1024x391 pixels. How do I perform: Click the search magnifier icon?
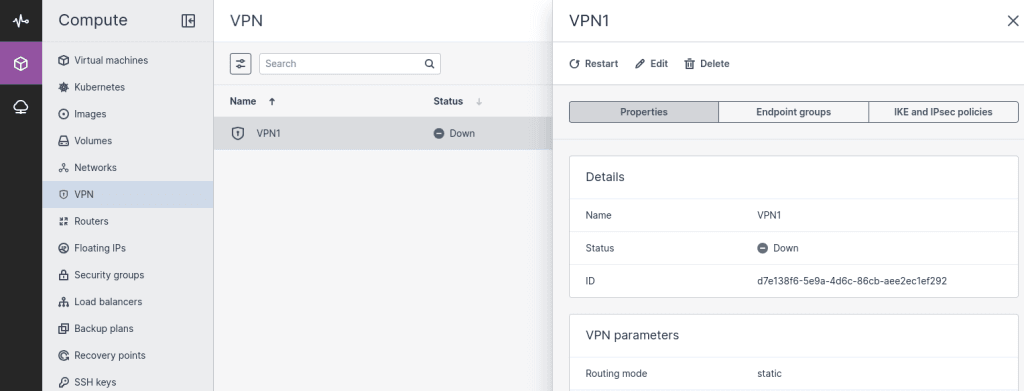point(429,63)
